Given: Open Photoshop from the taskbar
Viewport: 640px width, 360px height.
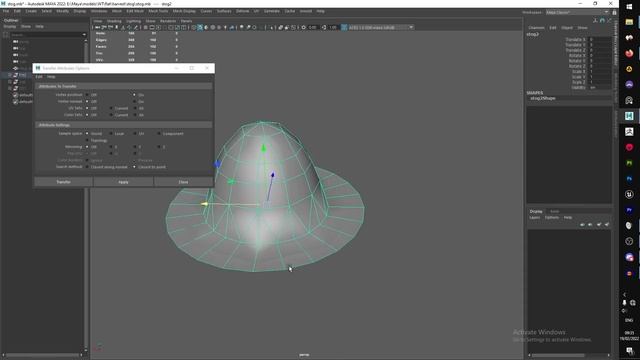Looking at the screenshot, I should [629, 179].
